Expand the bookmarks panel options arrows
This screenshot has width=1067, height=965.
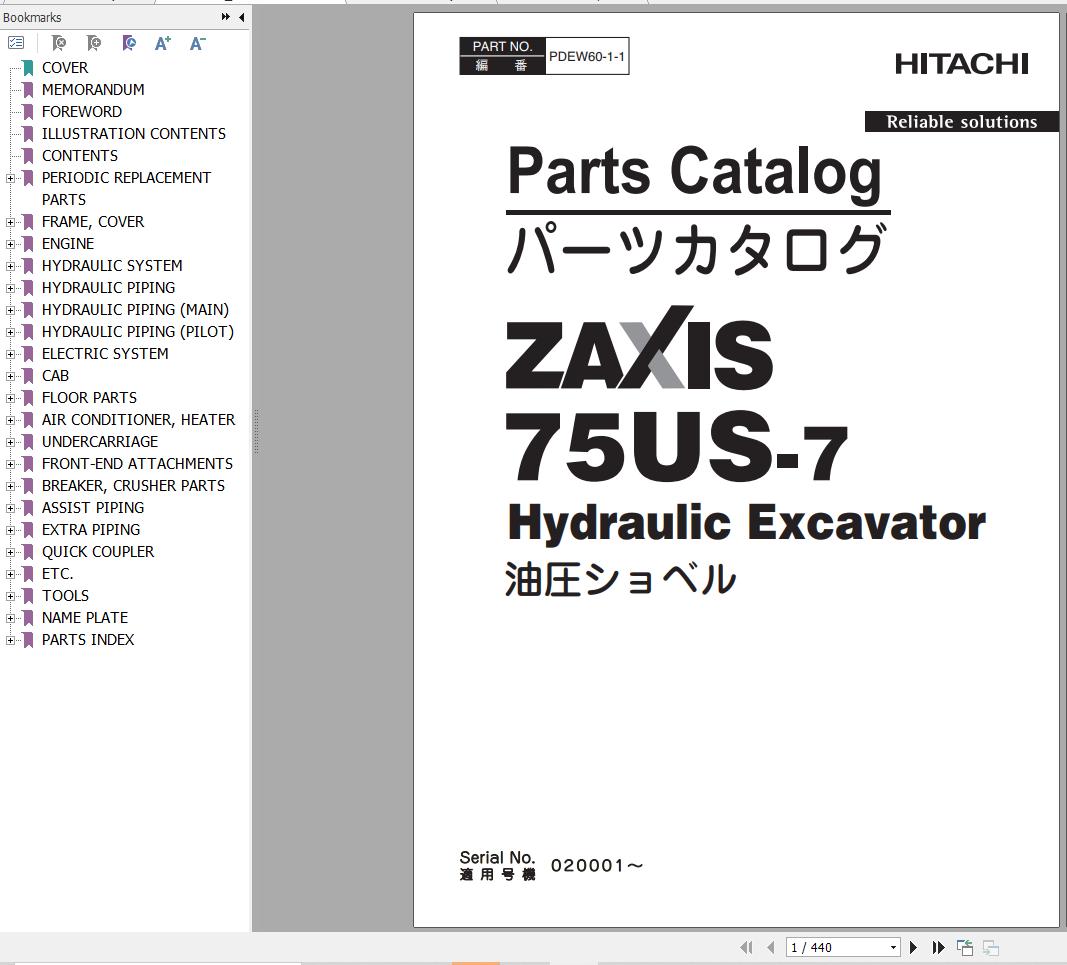pyautogui.click(x=226, y=17)
